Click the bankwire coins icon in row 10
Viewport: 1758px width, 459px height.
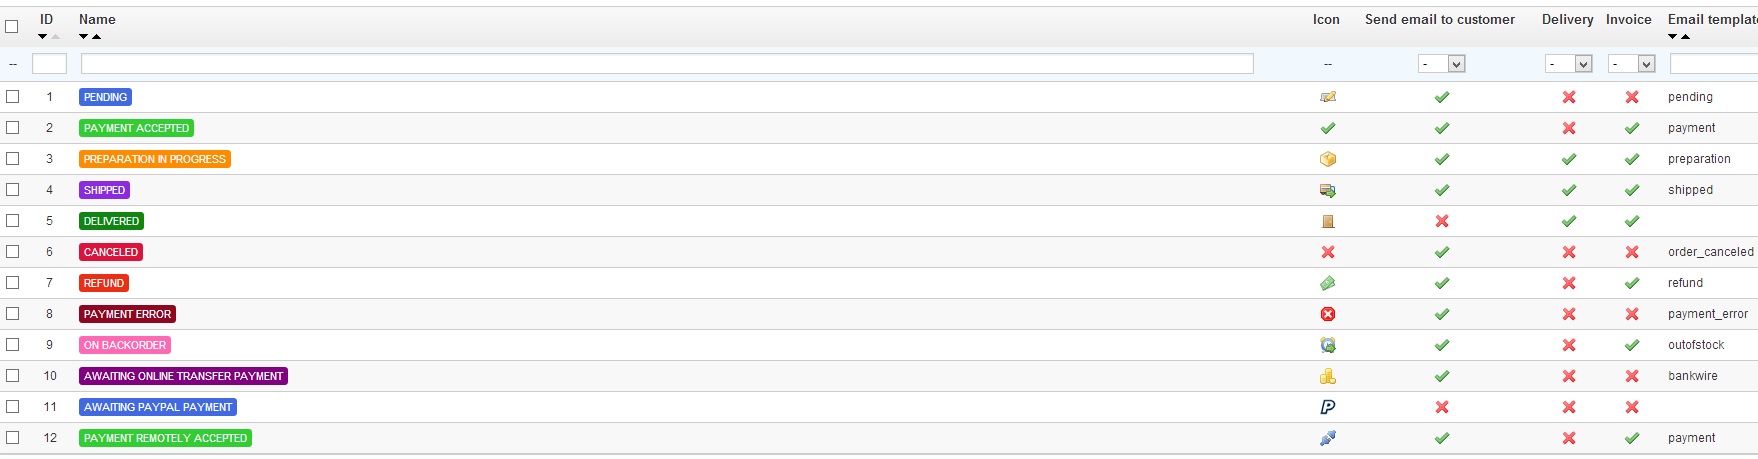pyautogui.click(x=1328, y=376)
